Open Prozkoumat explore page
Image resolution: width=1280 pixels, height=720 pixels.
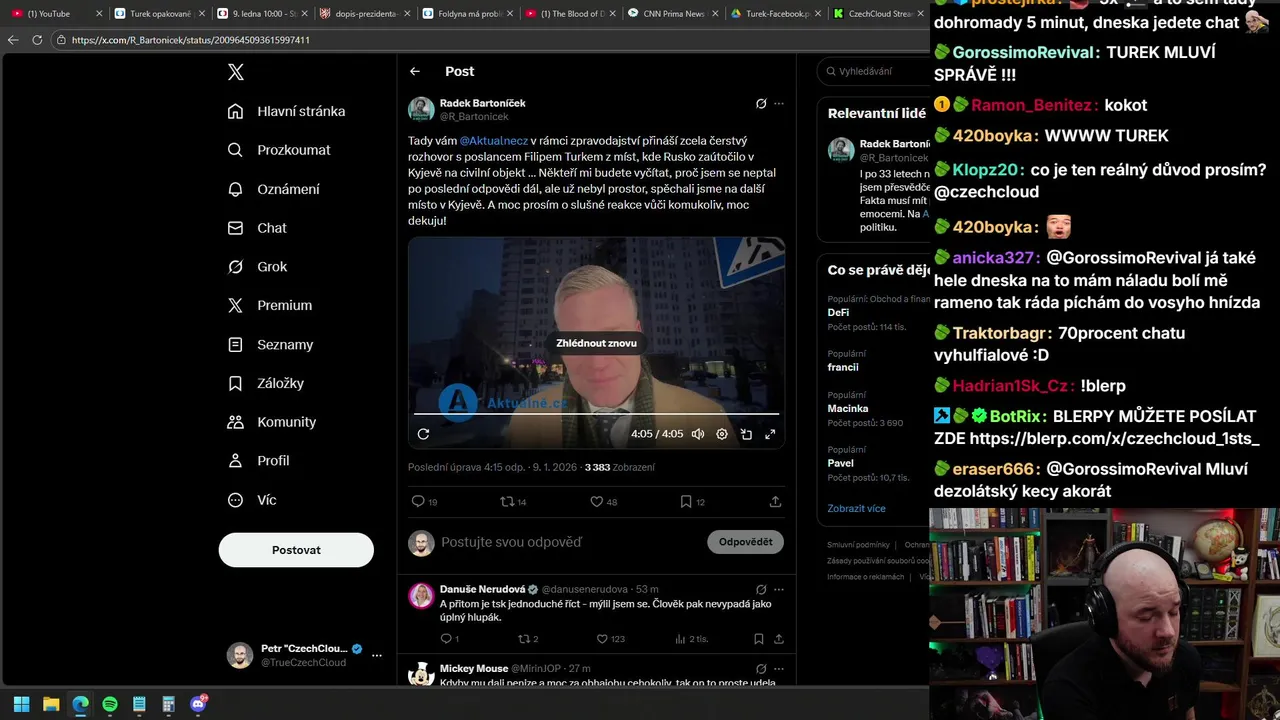point(278,150)
